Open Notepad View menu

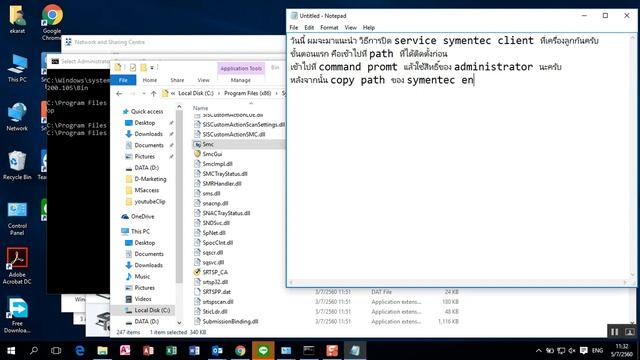350,27
